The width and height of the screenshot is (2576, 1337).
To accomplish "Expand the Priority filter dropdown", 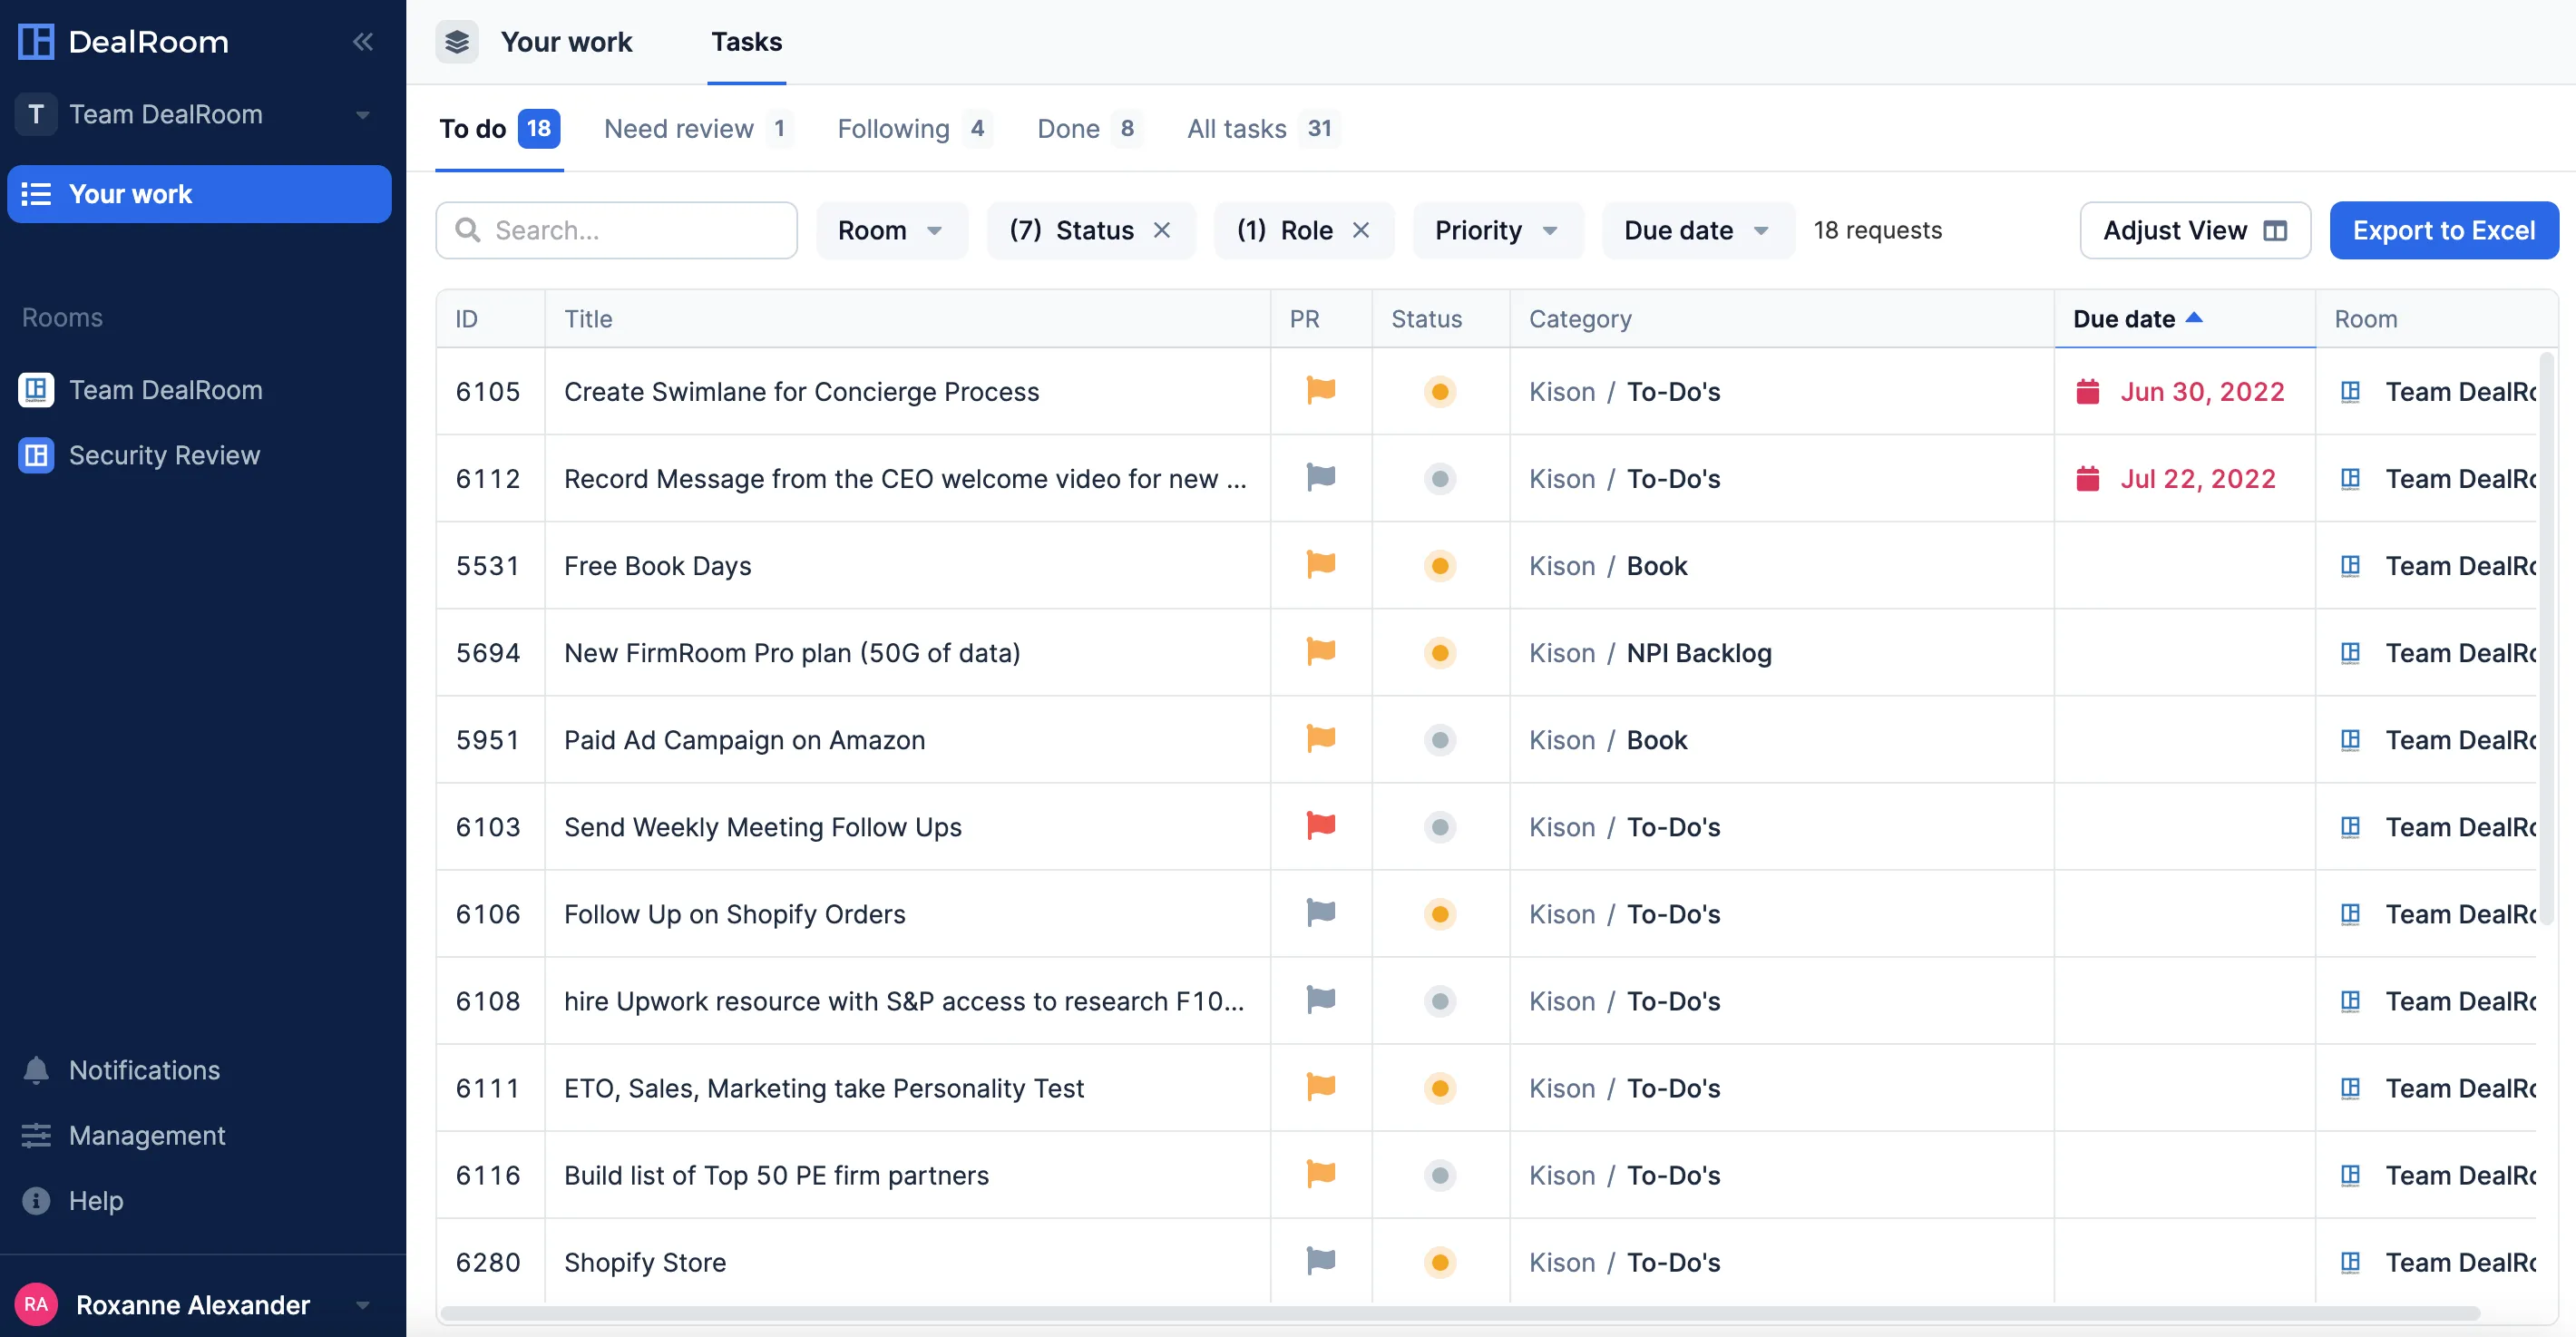I will pyautogui.click(x=1496, y=230).
